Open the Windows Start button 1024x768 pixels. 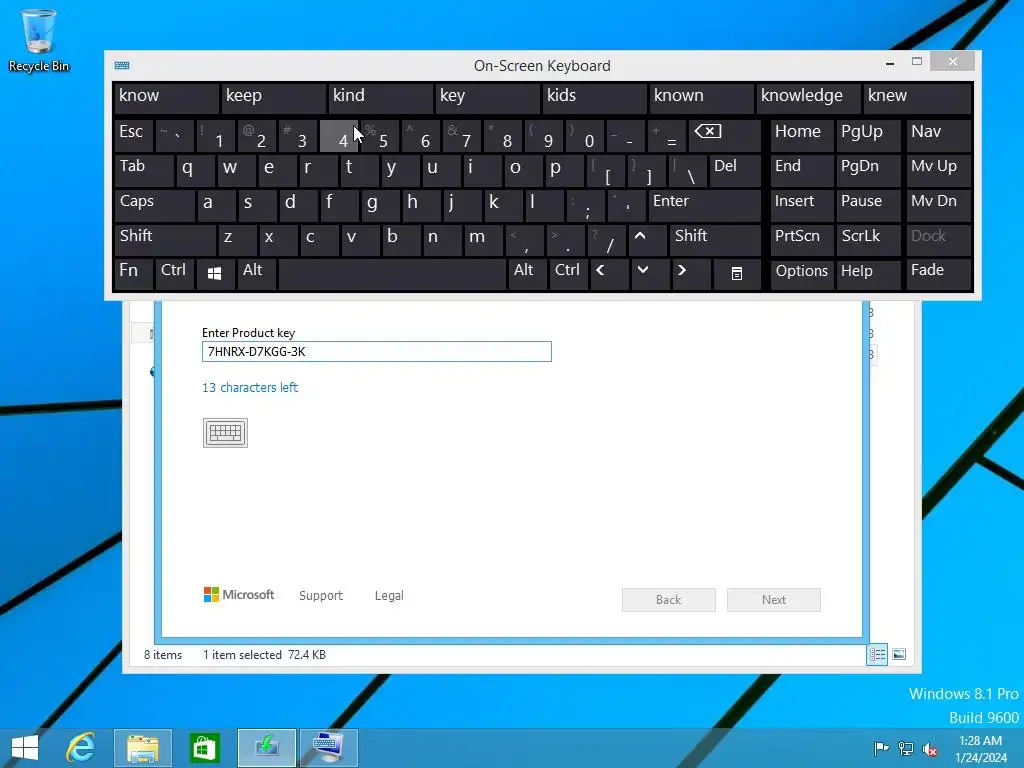coord(25,748)
